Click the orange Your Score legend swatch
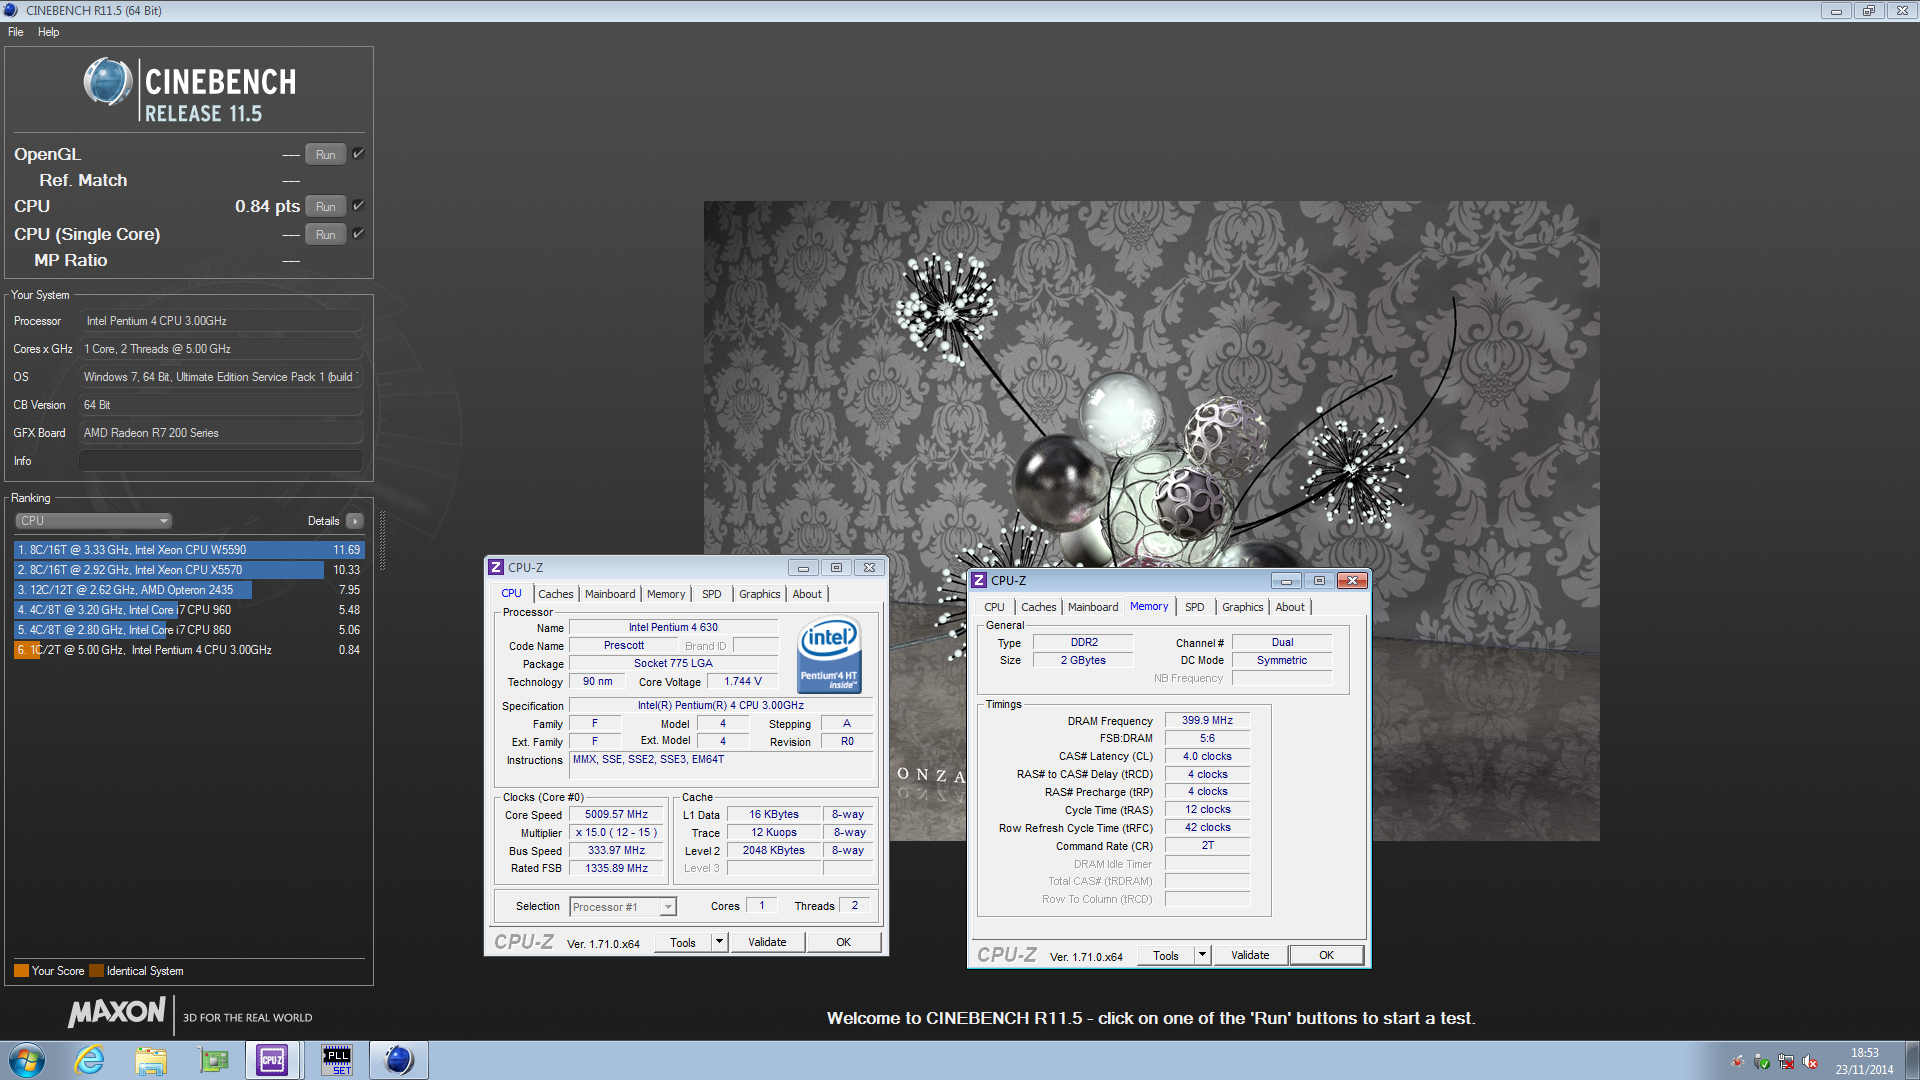This screenshot has width=1920, height=1080. pyautogui.click(x=21, y=971)
